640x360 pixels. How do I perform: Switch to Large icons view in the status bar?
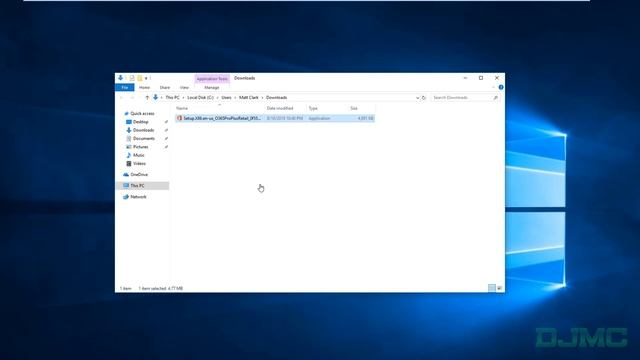pyautogui.click(x=500, y=288)
